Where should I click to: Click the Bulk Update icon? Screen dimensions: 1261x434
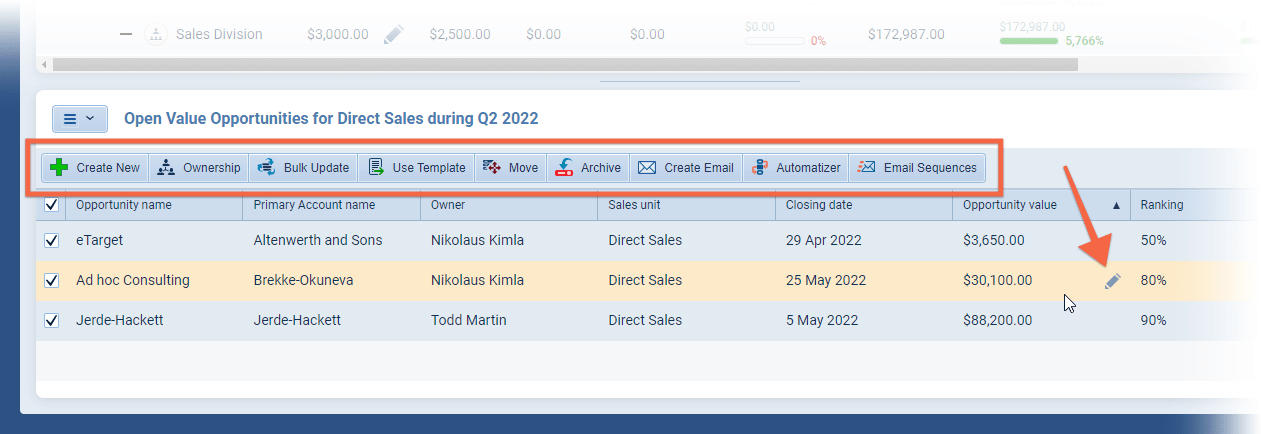(266, 168)
